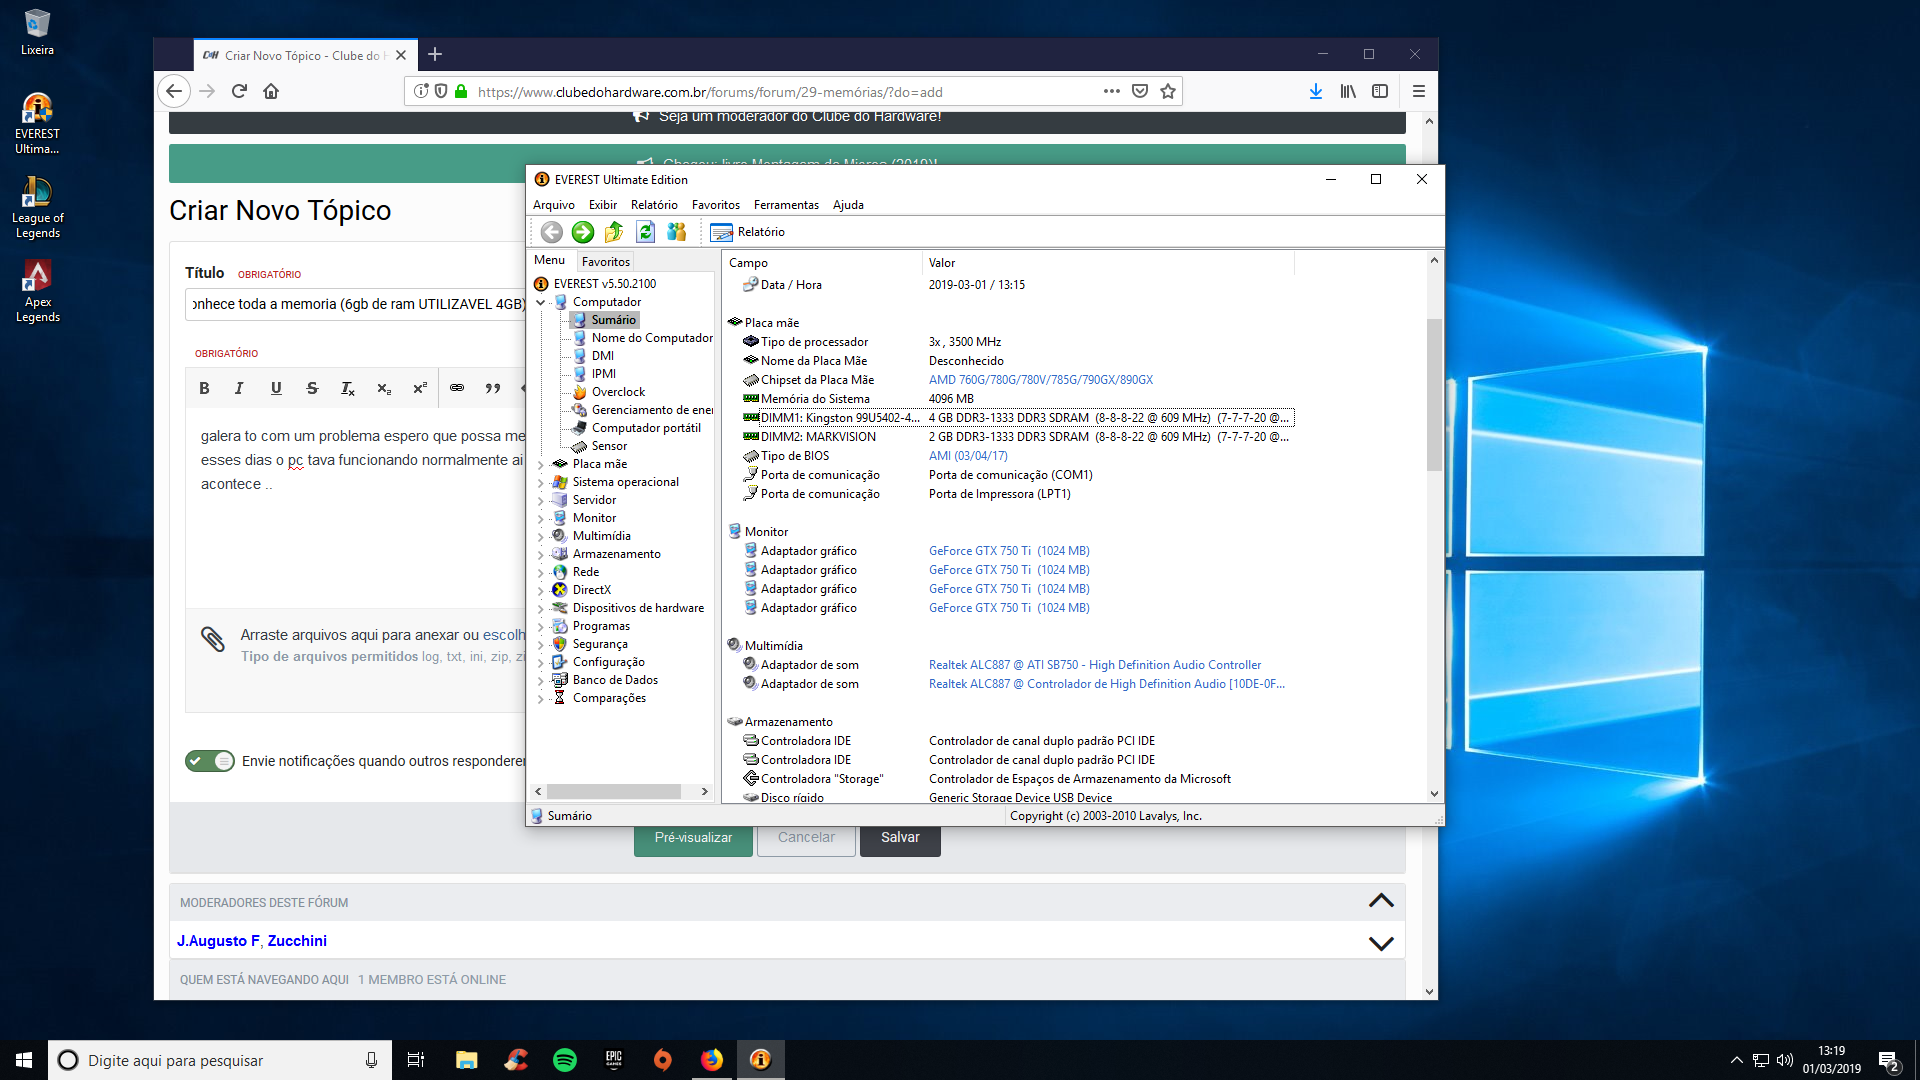The image size is (1920, 1080).
Task: Open Firefox downloads arrow
Action: point(1316,91)
